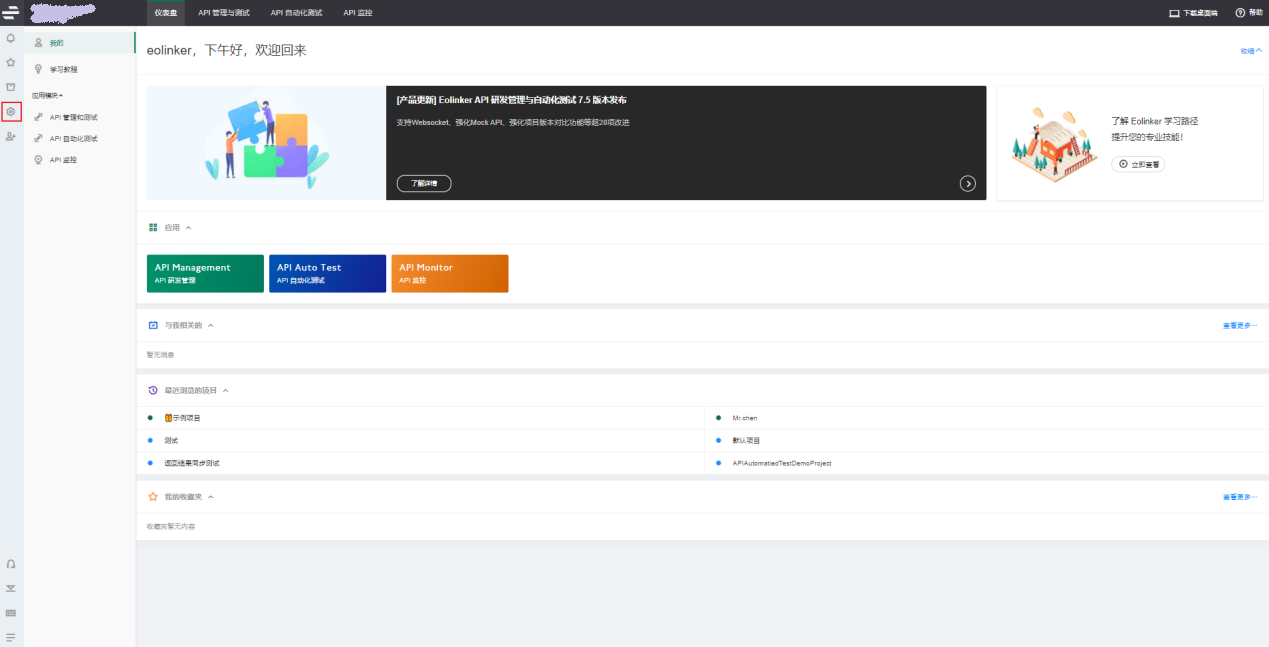Click the download desktop client laptop icon
This screenshot has height=647, width=1269.
1174,13
